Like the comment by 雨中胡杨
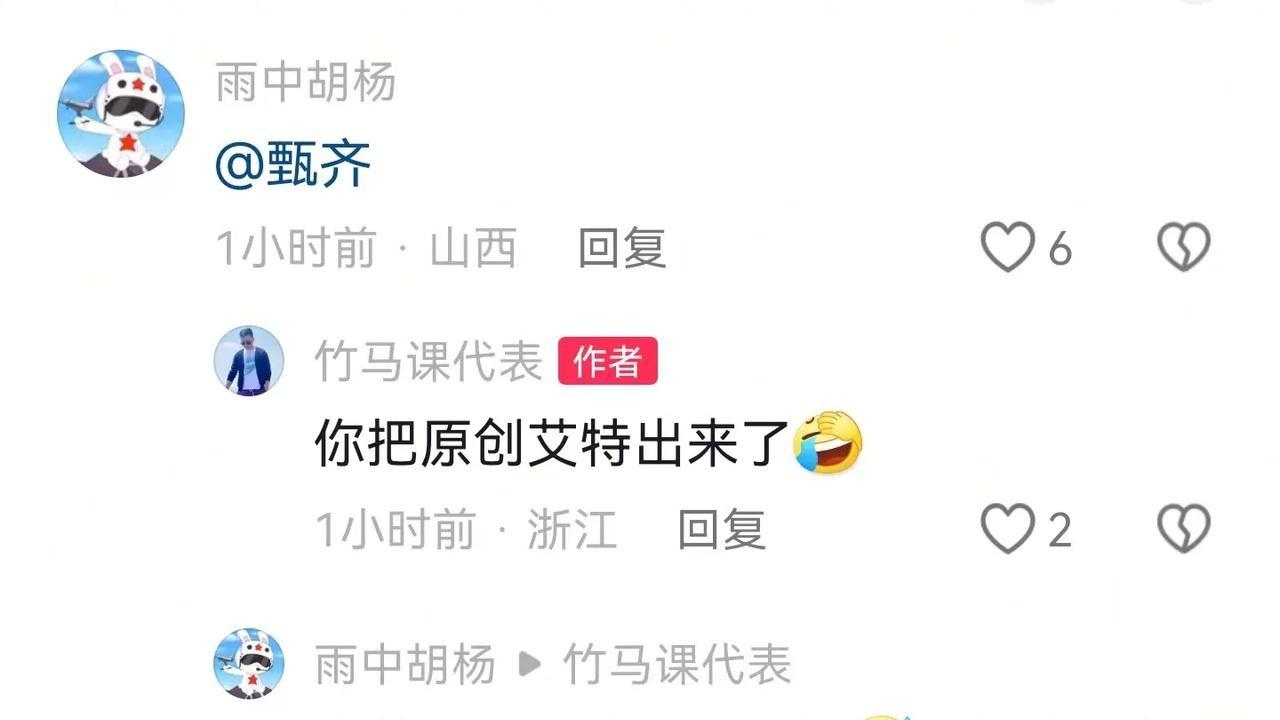 (x=1007, y=247)
